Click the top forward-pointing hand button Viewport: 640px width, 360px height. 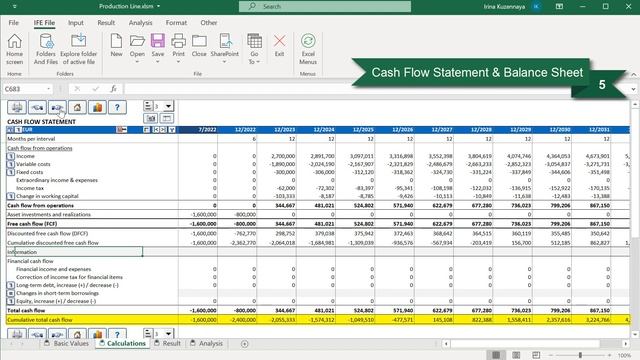(x=57, y=107)
